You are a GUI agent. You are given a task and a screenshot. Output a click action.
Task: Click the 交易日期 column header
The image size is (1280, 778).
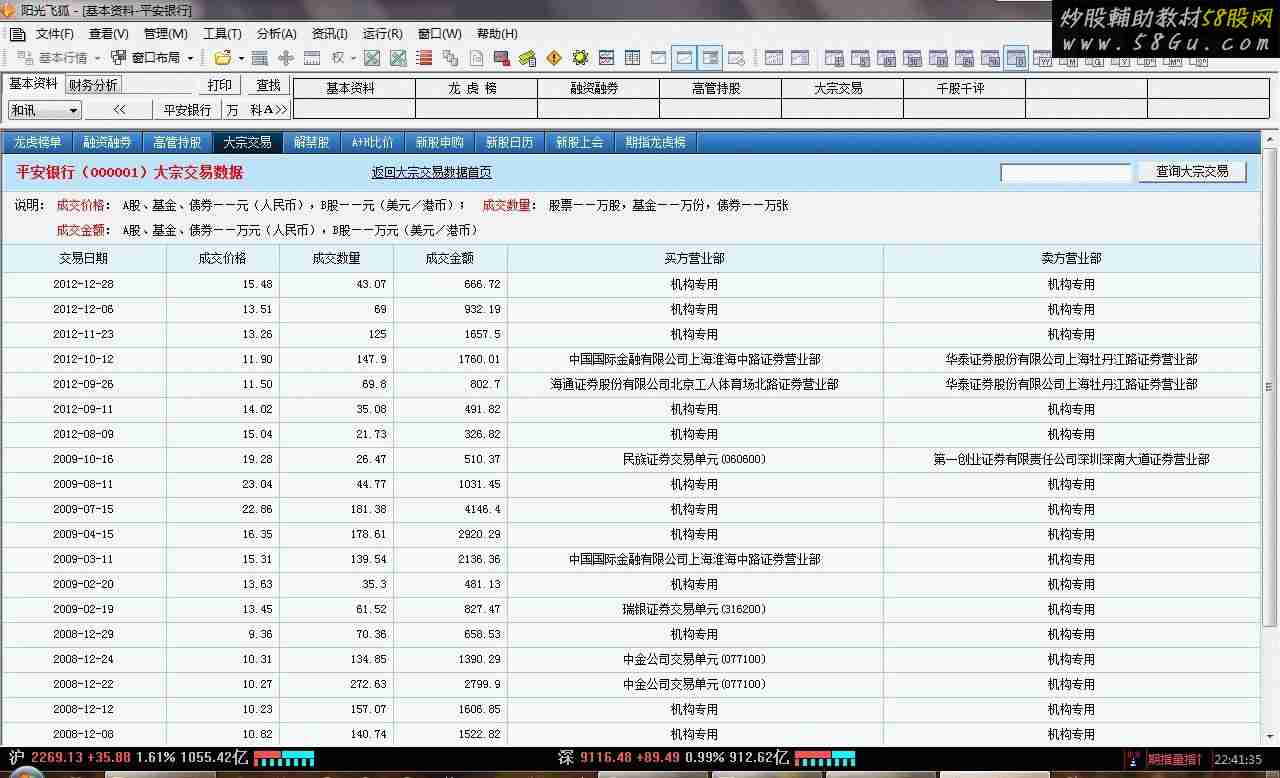[84, 258]
